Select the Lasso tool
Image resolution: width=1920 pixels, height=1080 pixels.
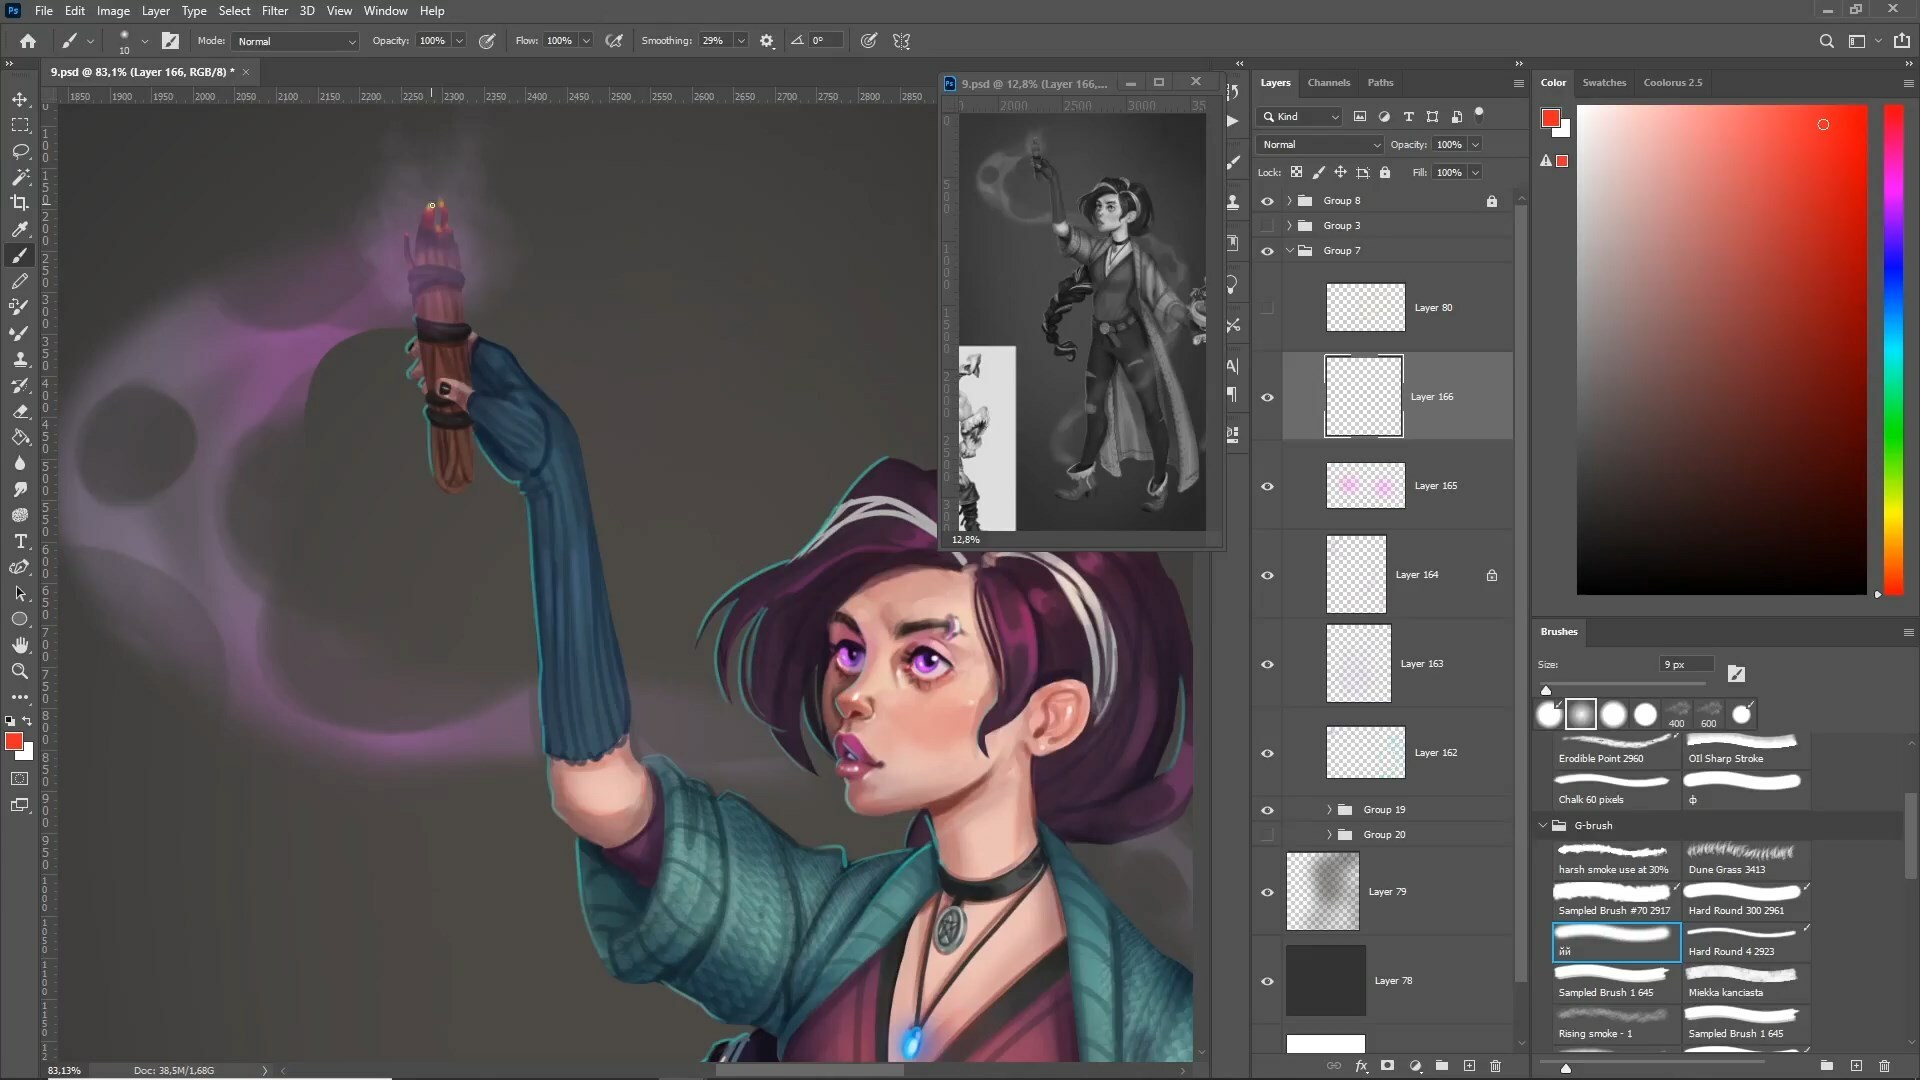(x=20, y=151)
